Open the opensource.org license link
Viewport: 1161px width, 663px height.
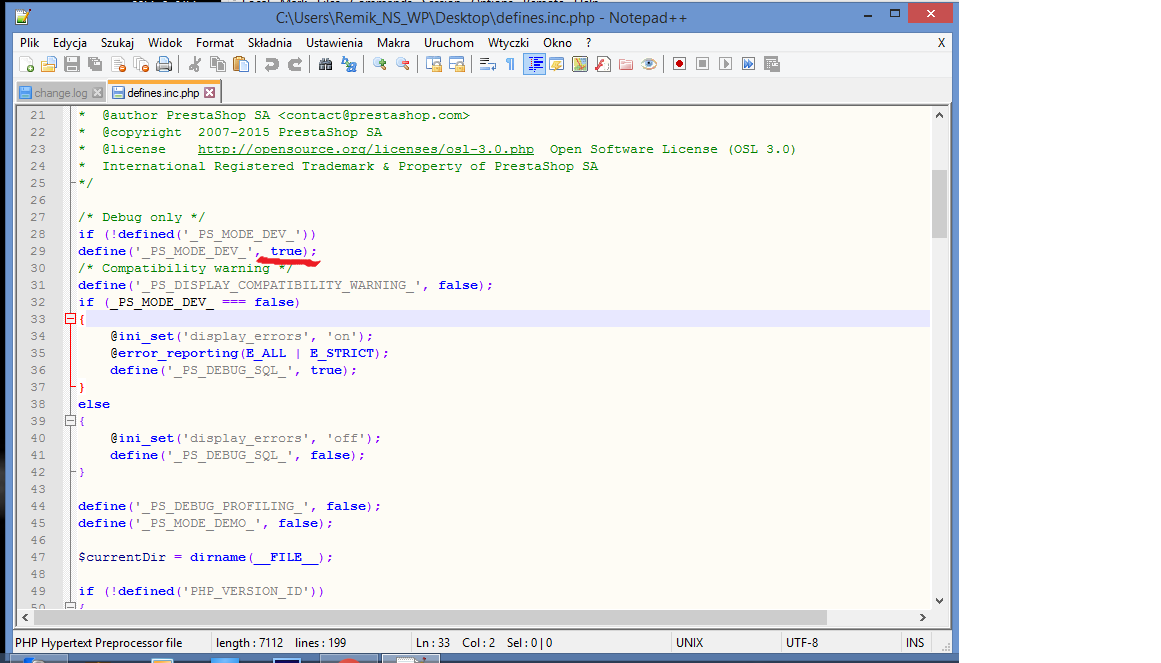(x=365, y=149)
